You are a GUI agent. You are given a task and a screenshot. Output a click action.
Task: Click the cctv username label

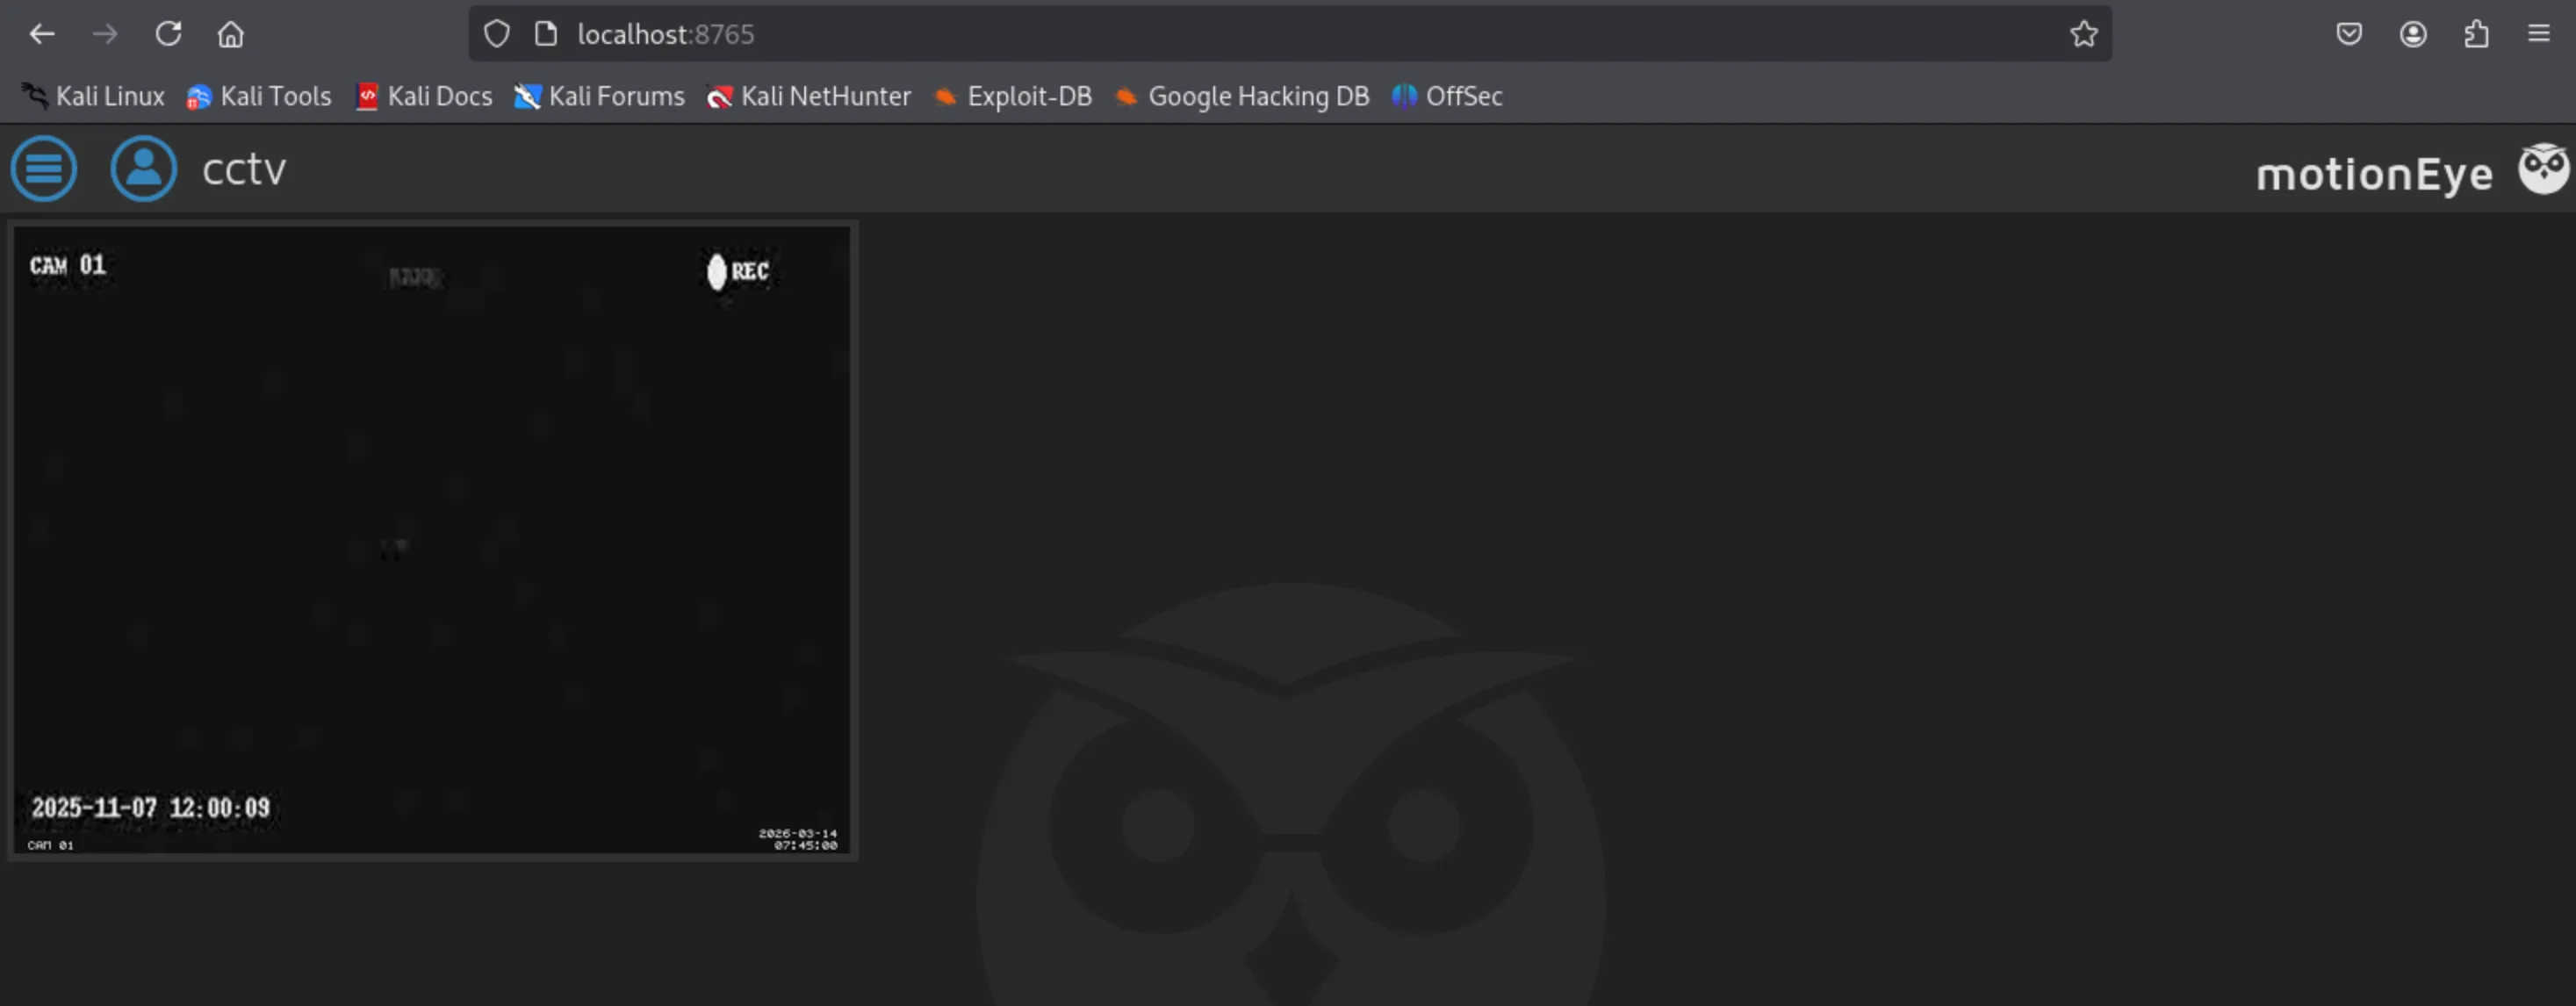pos(244,169)
